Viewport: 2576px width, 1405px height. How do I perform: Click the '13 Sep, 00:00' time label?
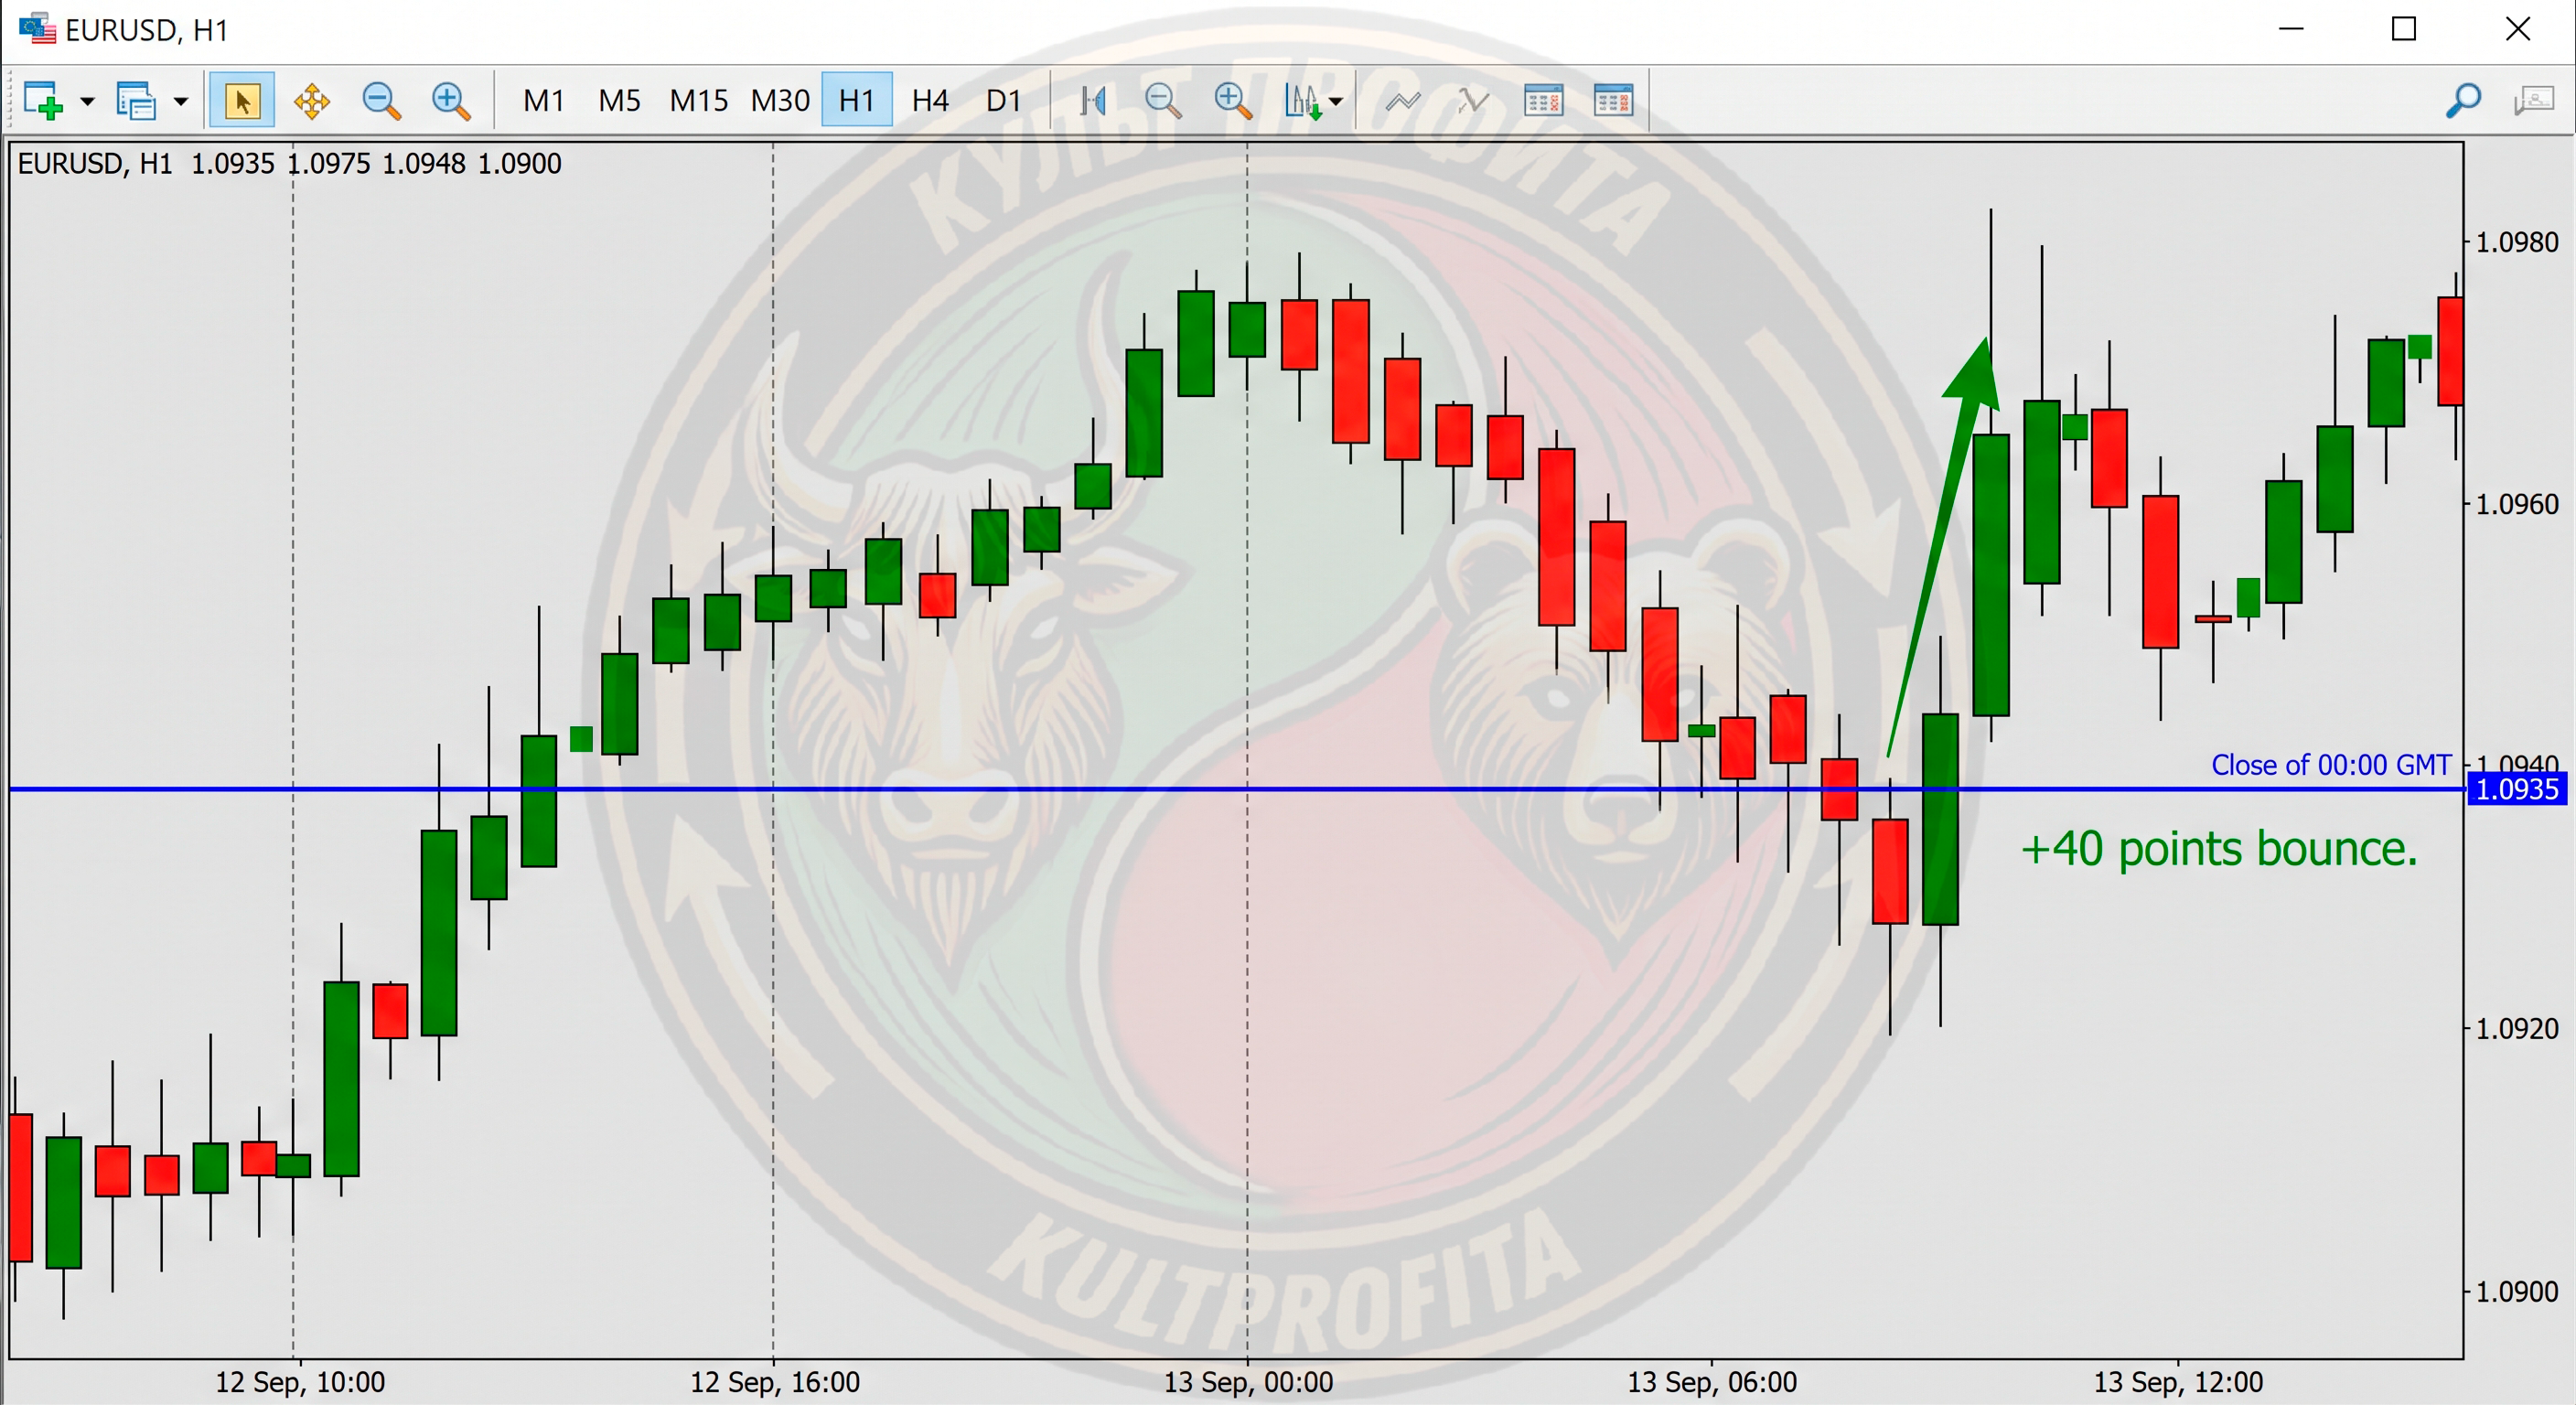pos(1248,1382)
